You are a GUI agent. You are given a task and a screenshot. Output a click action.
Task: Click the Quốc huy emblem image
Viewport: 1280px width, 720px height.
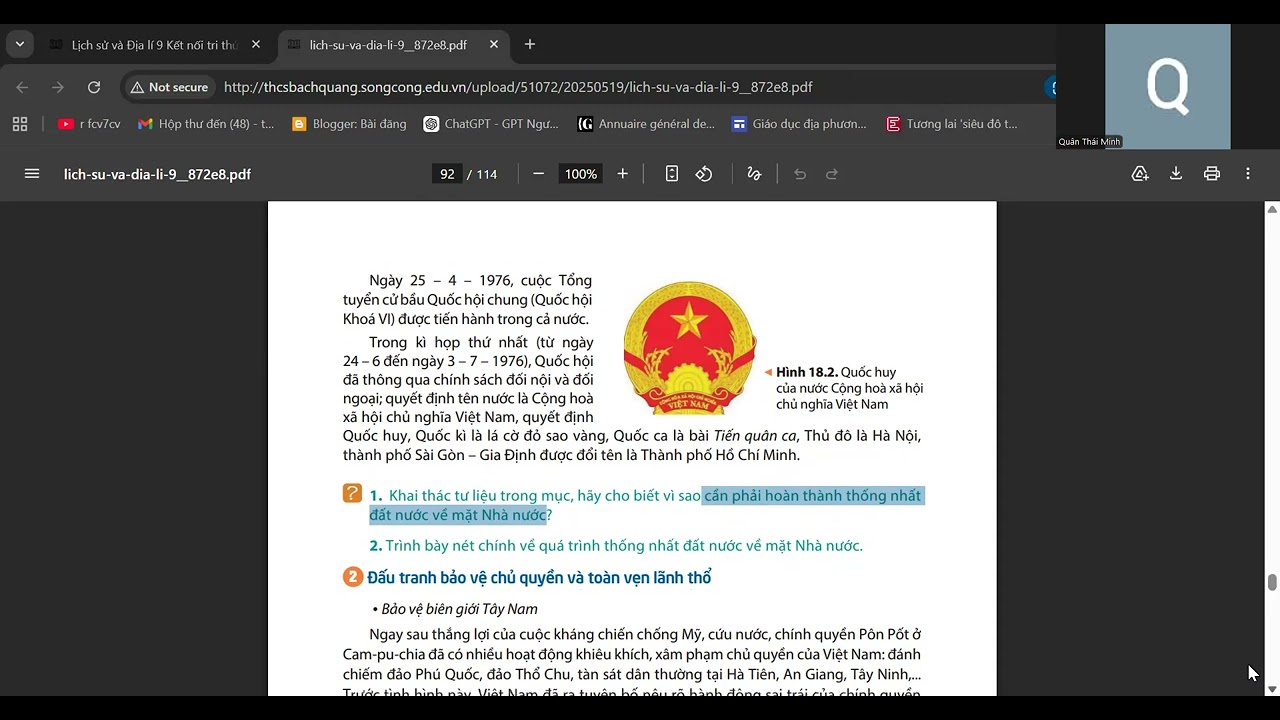(690, 347)
